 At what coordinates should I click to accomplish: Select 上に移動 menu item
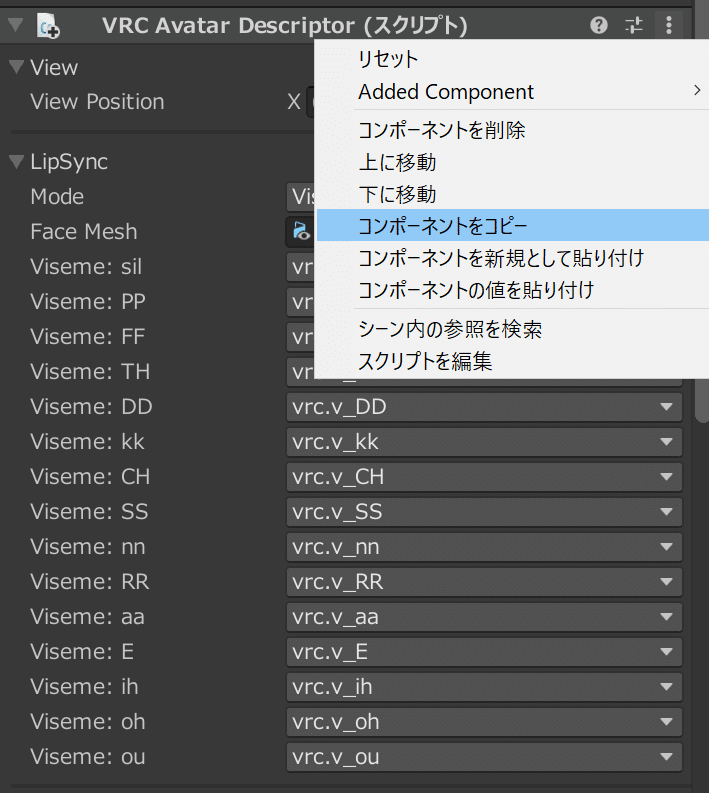(512, 162)
